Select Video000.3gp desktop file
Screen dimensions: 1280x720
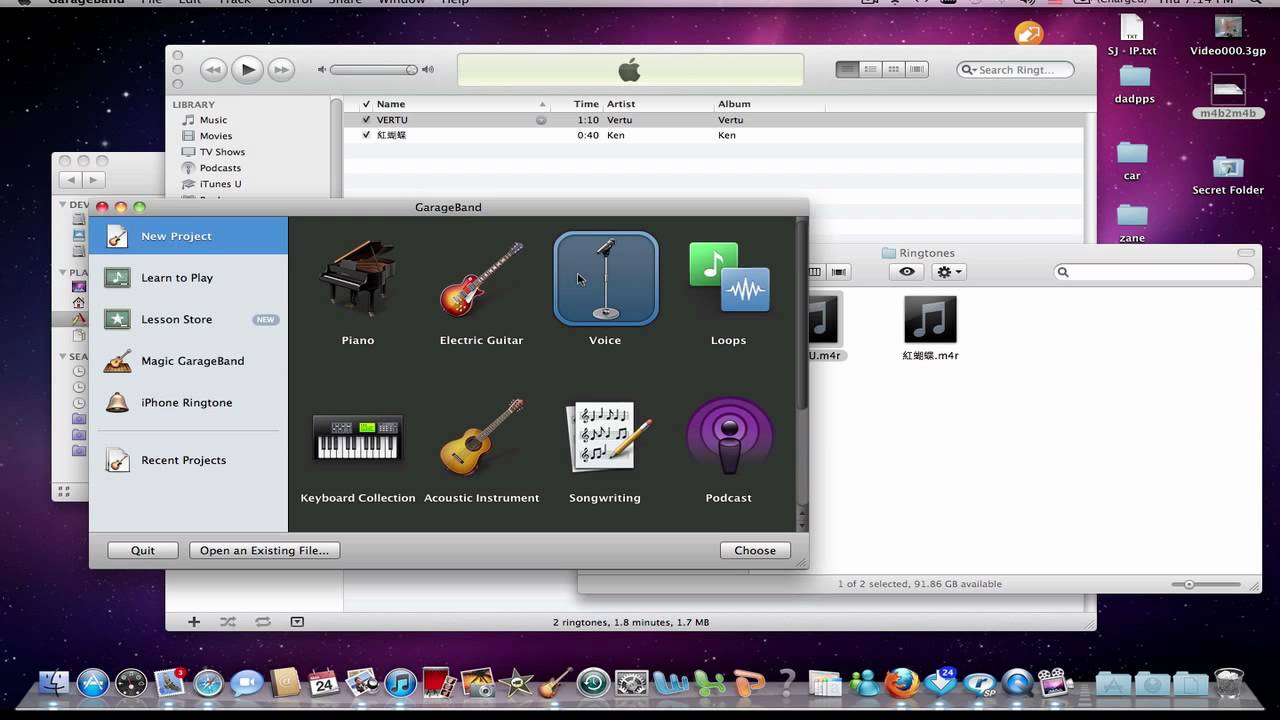click(x=1228, y=35)
